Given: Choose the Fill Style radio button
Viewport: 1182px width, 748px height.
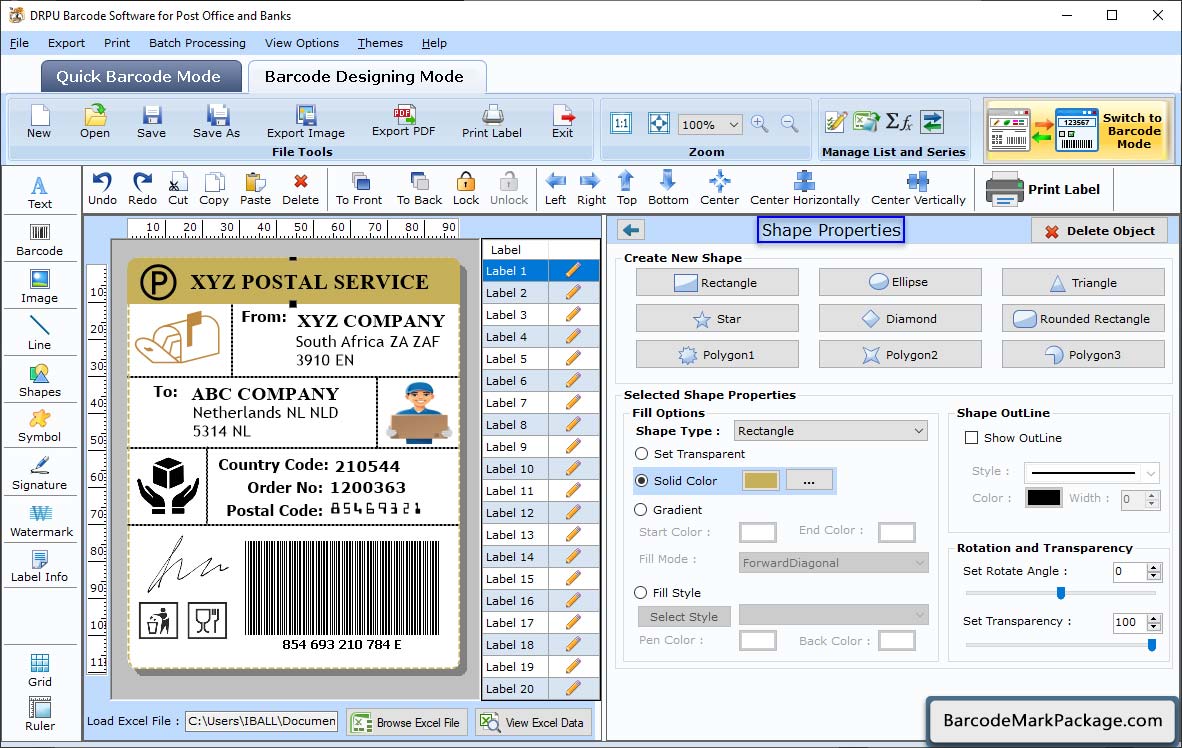Looking at the screenshot, I should (641, 593).
